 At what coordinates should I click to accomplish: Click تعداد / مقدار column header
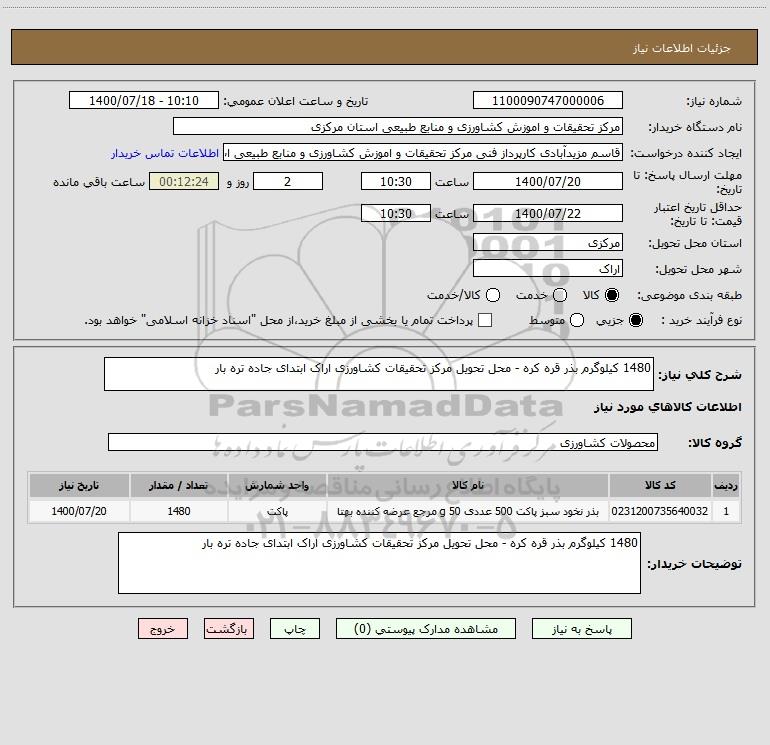[x=179, y=485]
